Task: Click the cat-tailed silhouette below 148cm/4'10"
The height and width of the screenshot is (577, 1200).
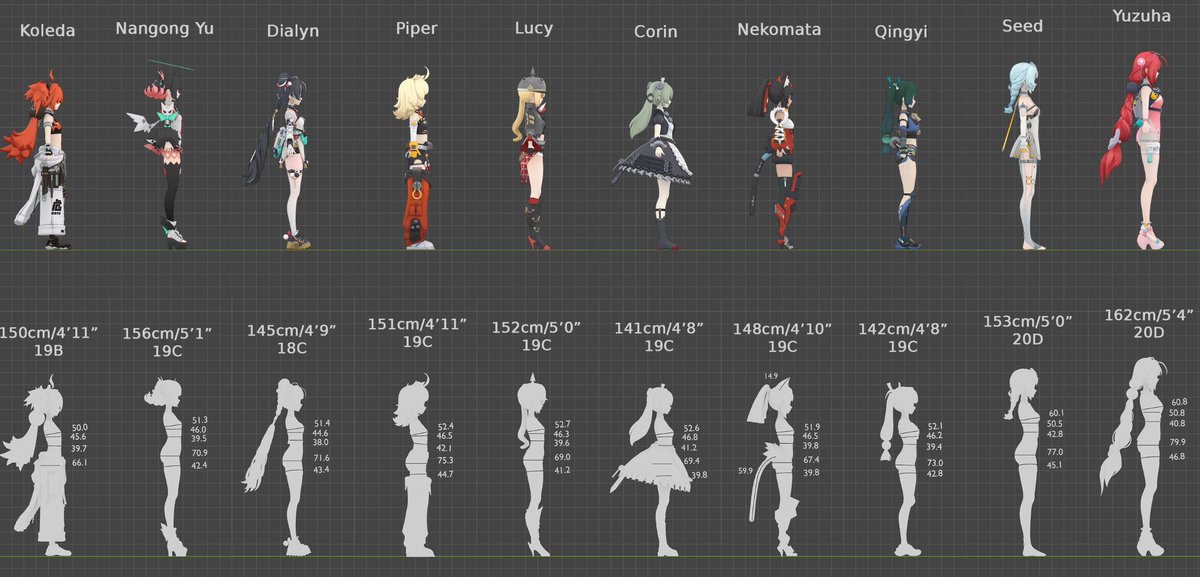Action: click(772, 465)
